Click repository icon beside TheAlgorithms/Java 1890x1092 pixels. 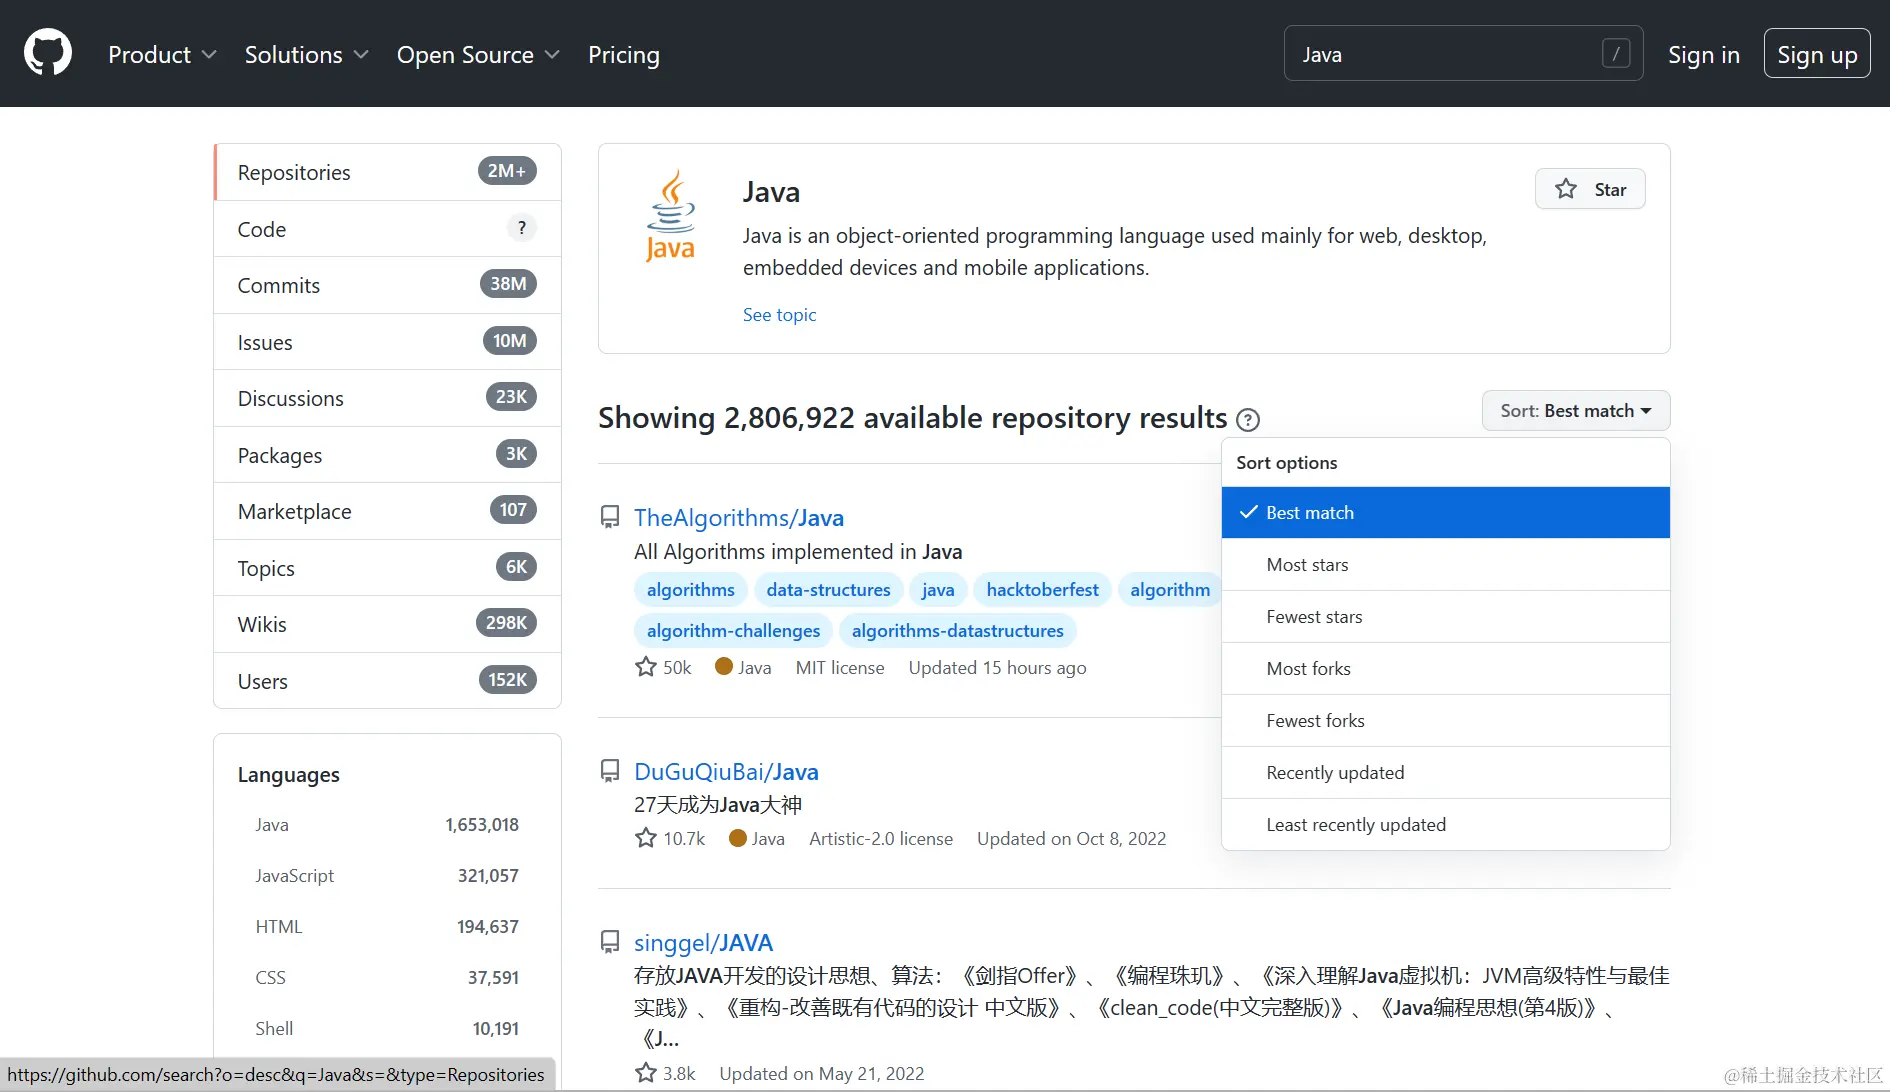pos(609,517)
